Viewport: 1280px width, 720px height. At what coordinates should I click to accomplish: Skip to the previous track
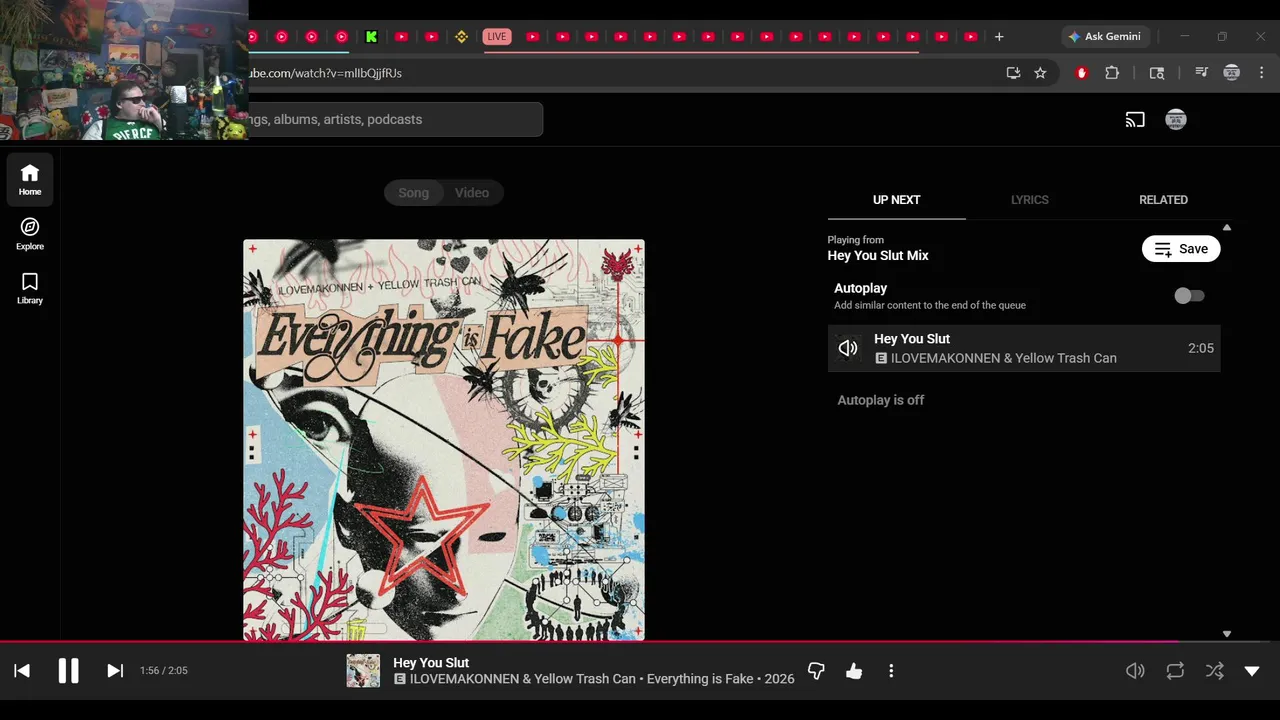(x=22, y=671)
